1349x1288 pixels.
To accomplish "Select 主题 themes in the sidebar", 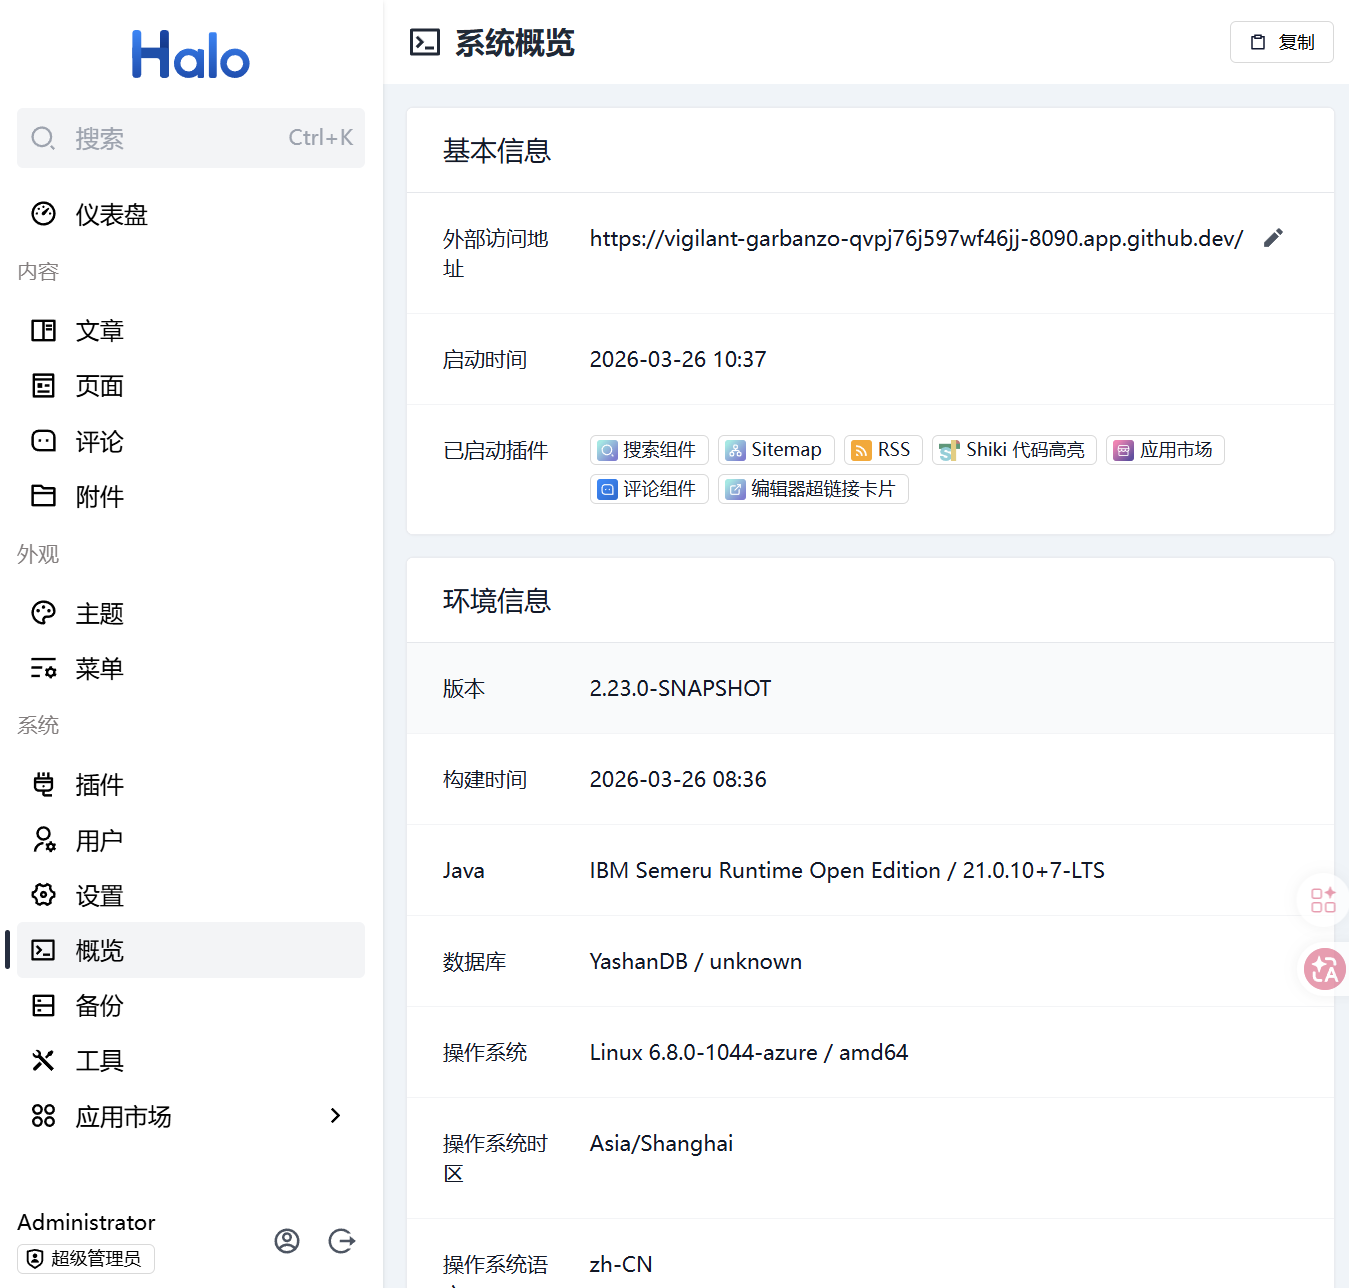I will 99,614.
